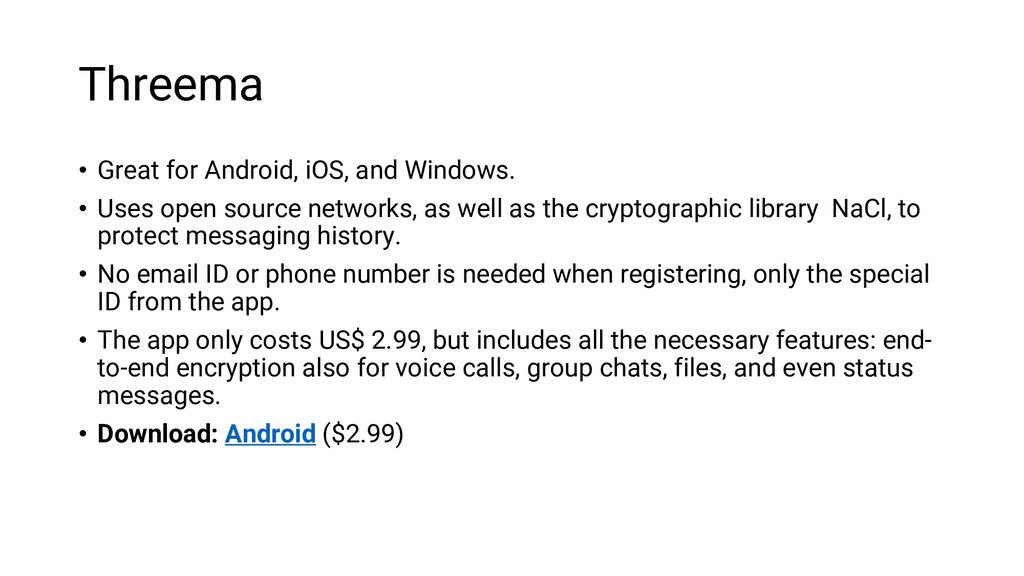Click the 'US$ 2.99' price in fourth bullet
The width and height of the screenshot is (1024, 576).
370,340
